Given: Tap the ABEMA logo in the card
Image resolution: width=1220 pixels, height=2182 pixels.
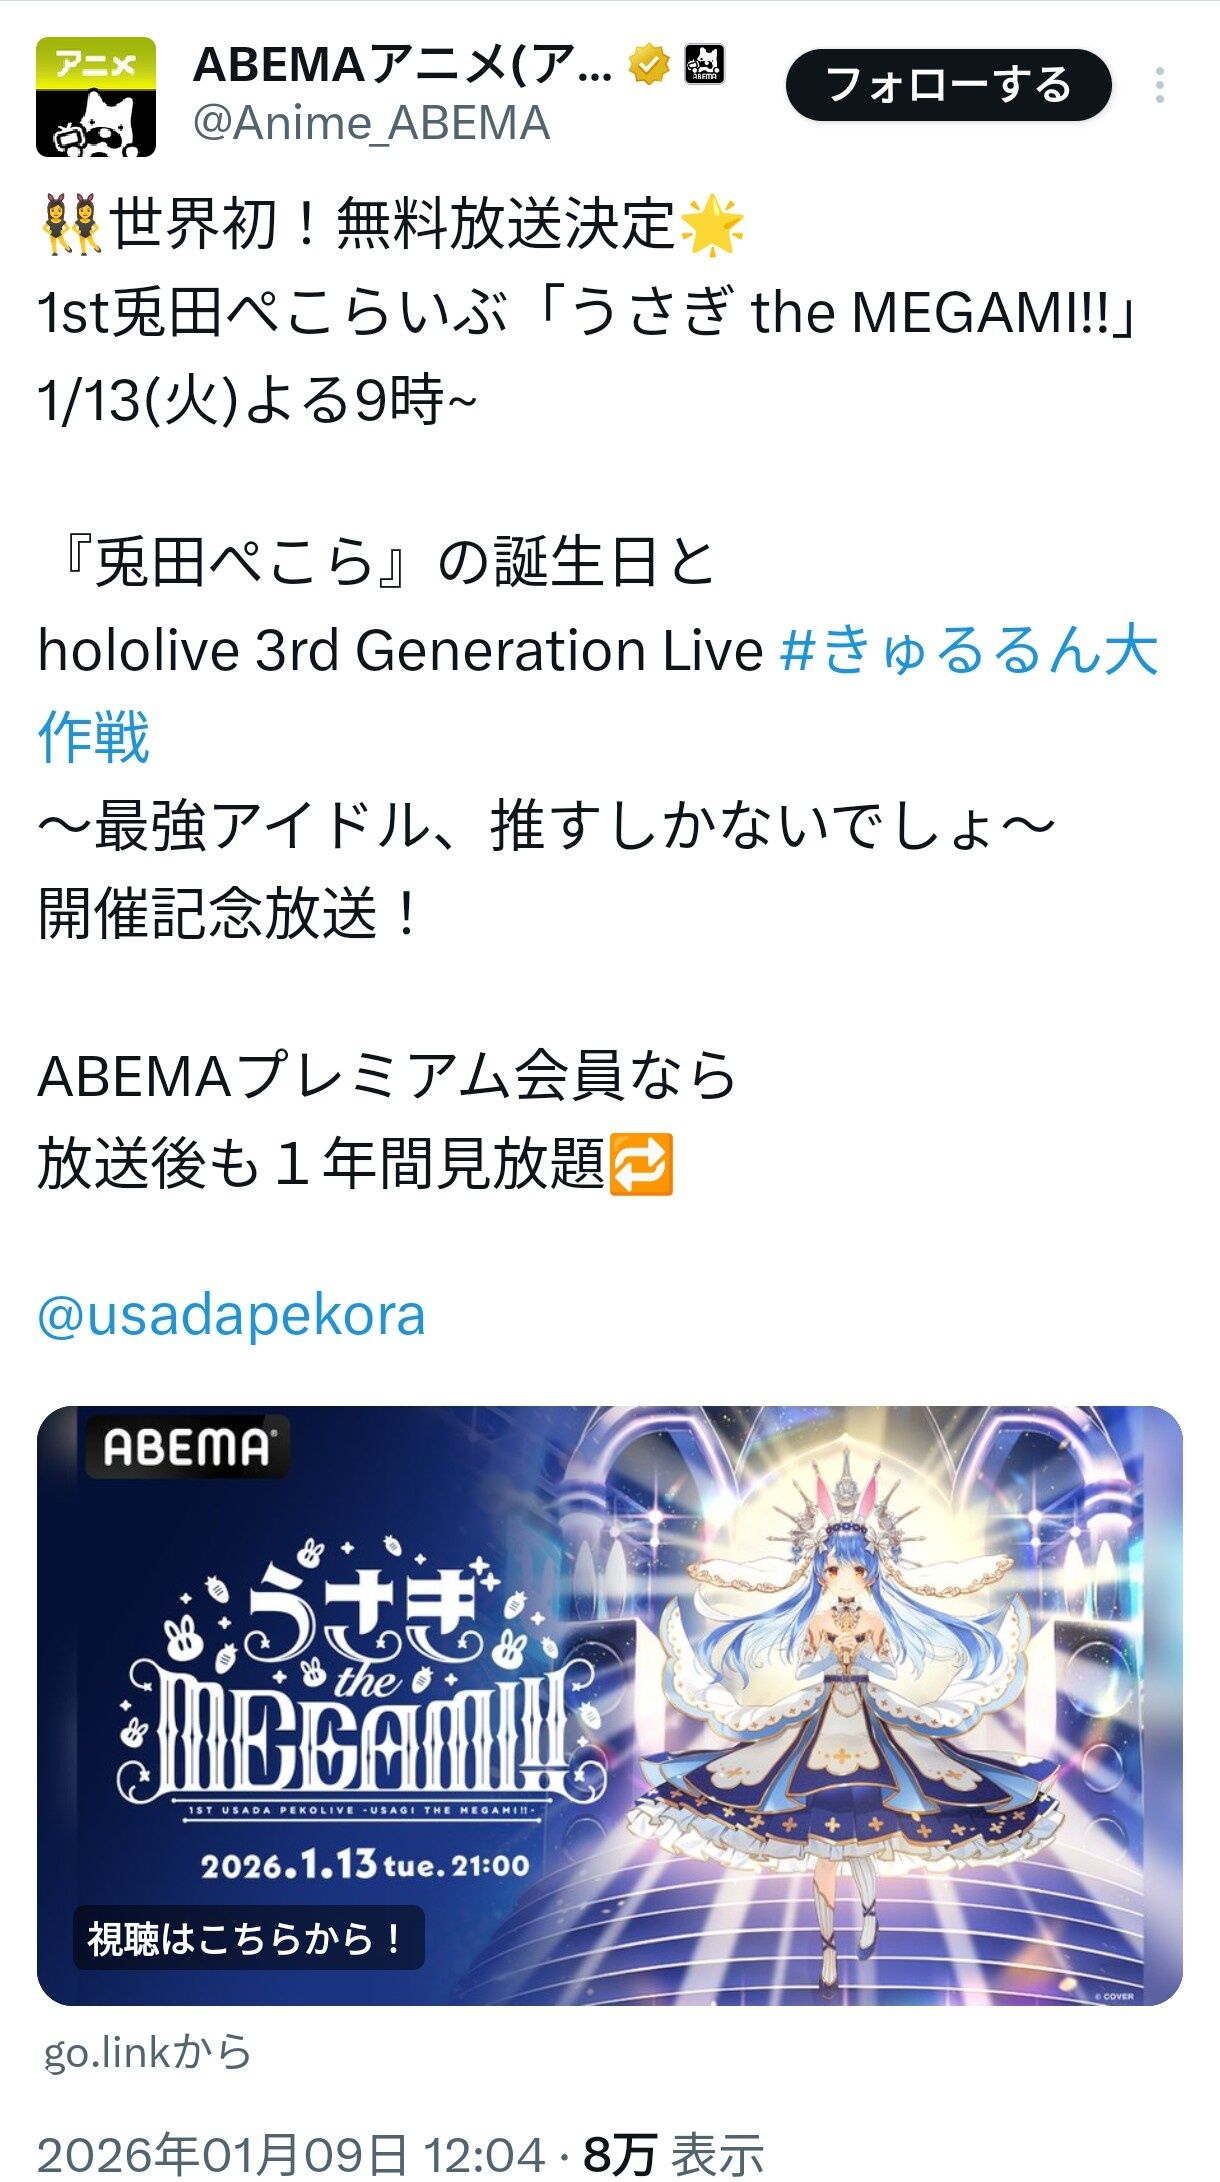Looking at the screenshot, I should (187, 1447).
